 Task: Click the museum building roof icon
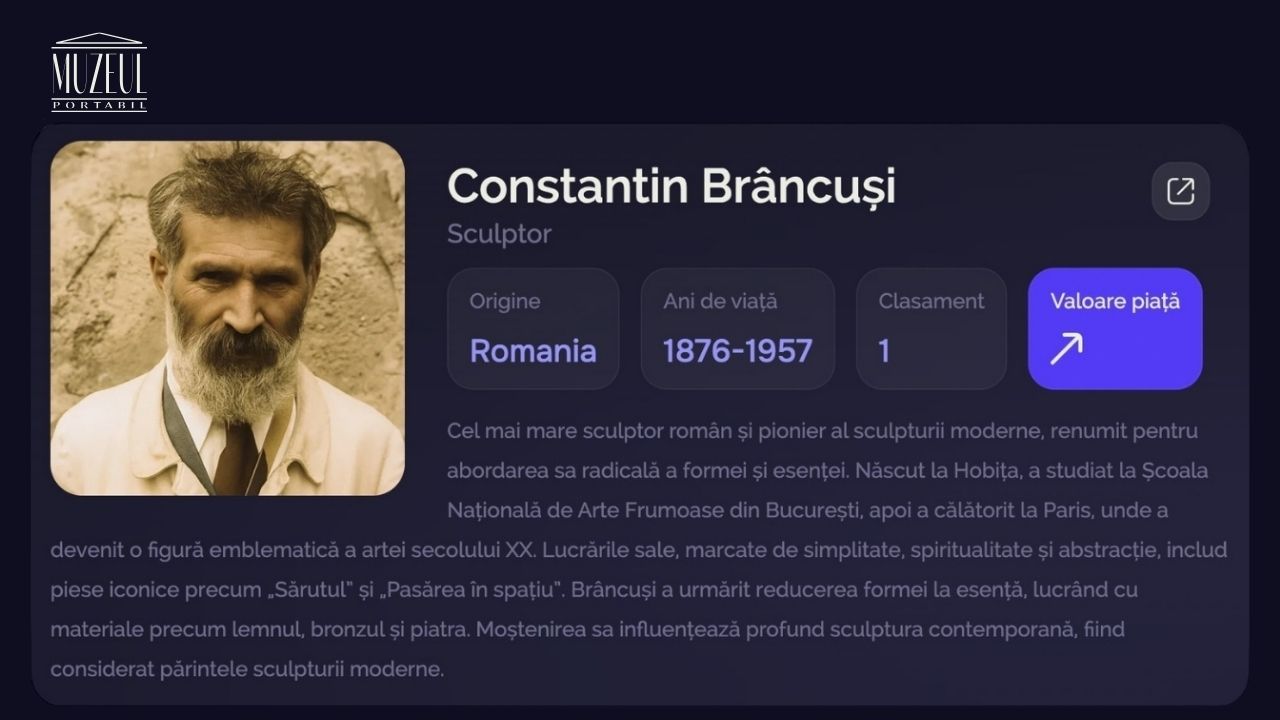(99, 39)
